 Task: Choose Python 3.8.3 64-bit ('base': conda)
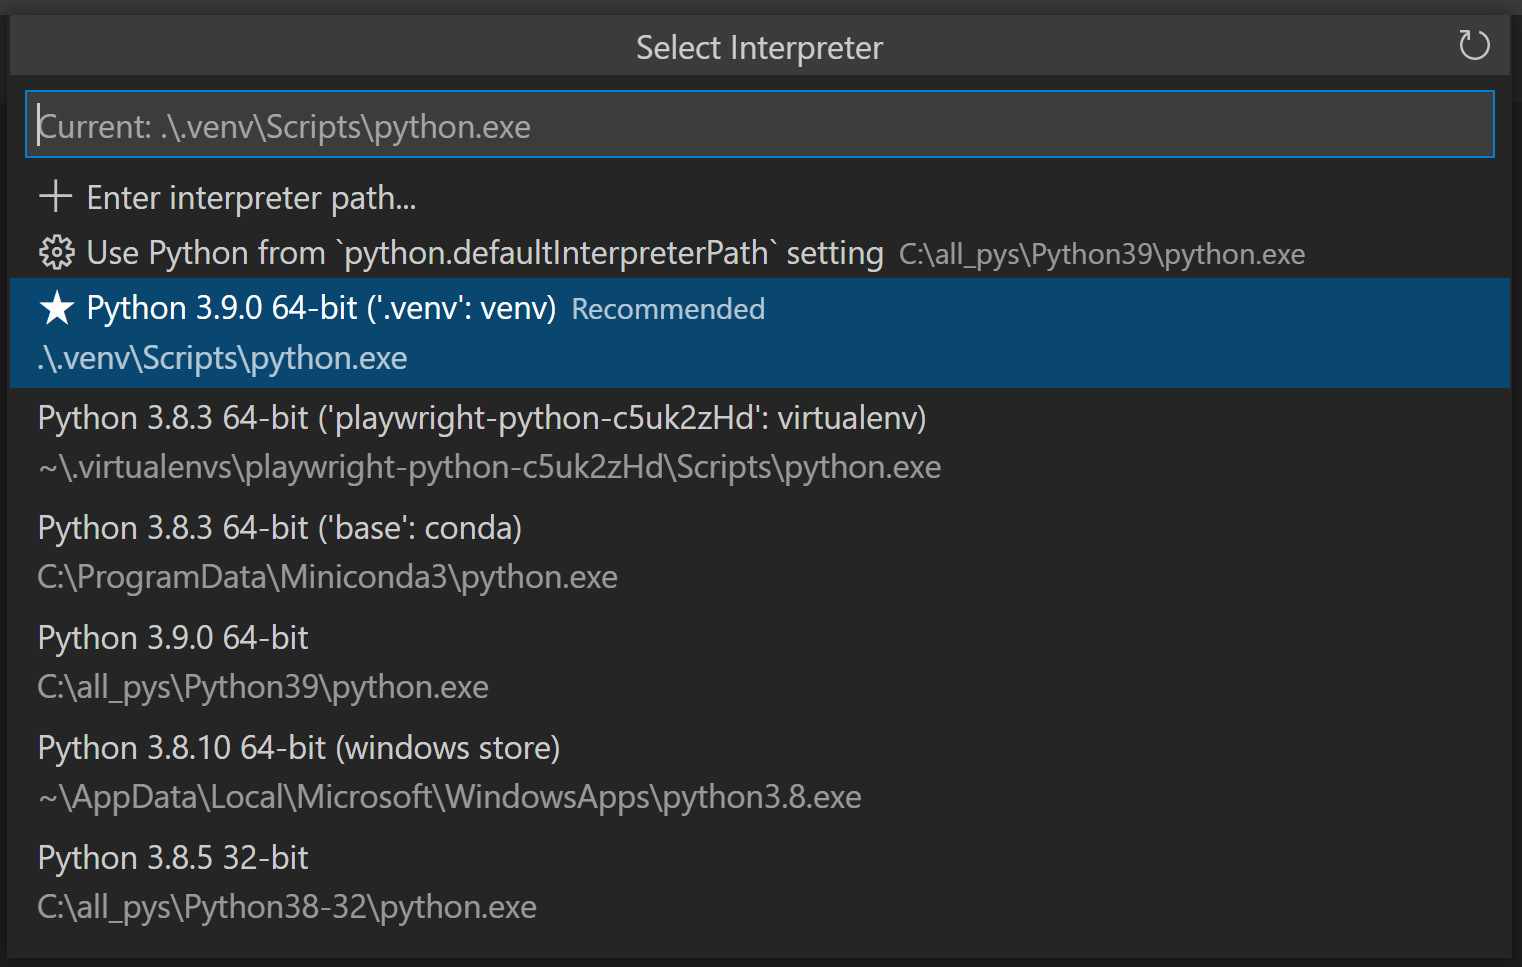[x=280, y=528]
